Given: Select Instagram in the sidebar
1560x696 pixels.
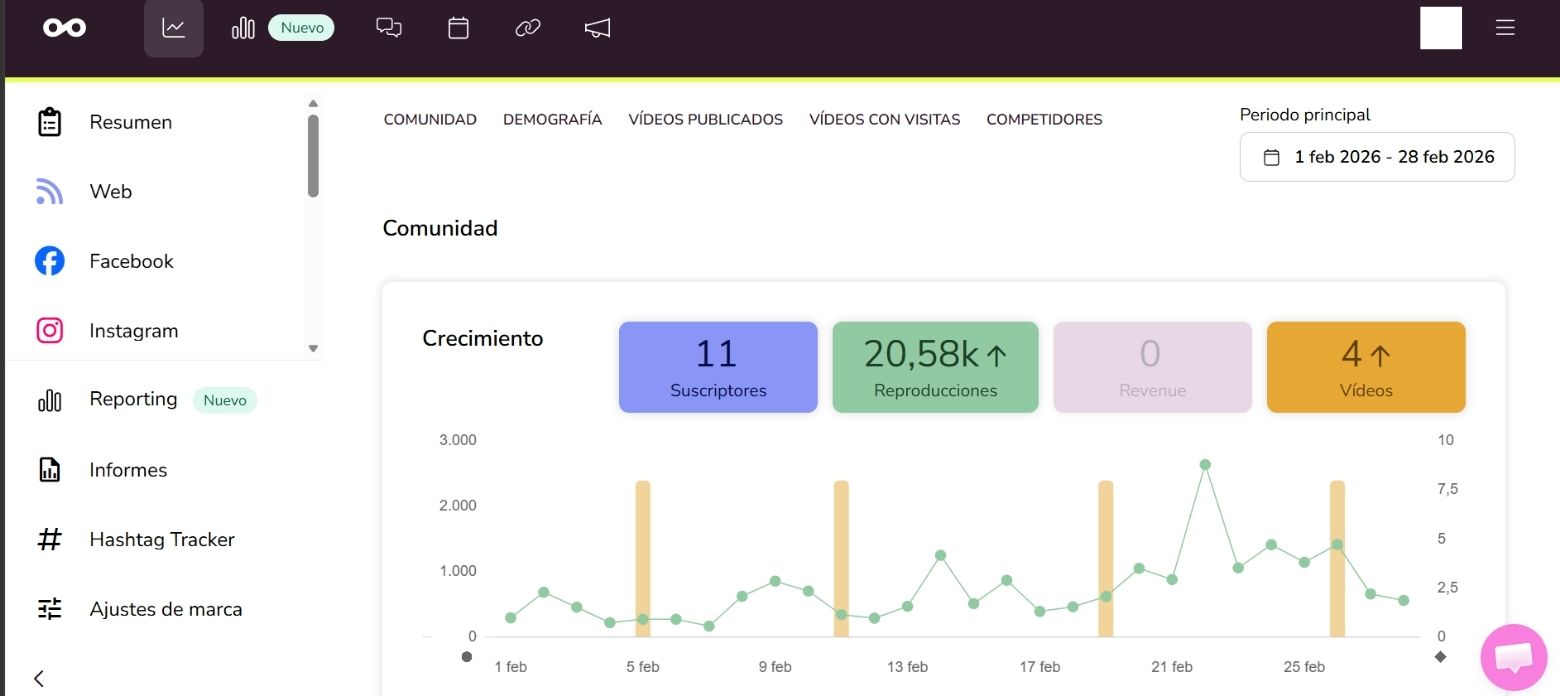Looking at the screenshot, I should [134, 330].
